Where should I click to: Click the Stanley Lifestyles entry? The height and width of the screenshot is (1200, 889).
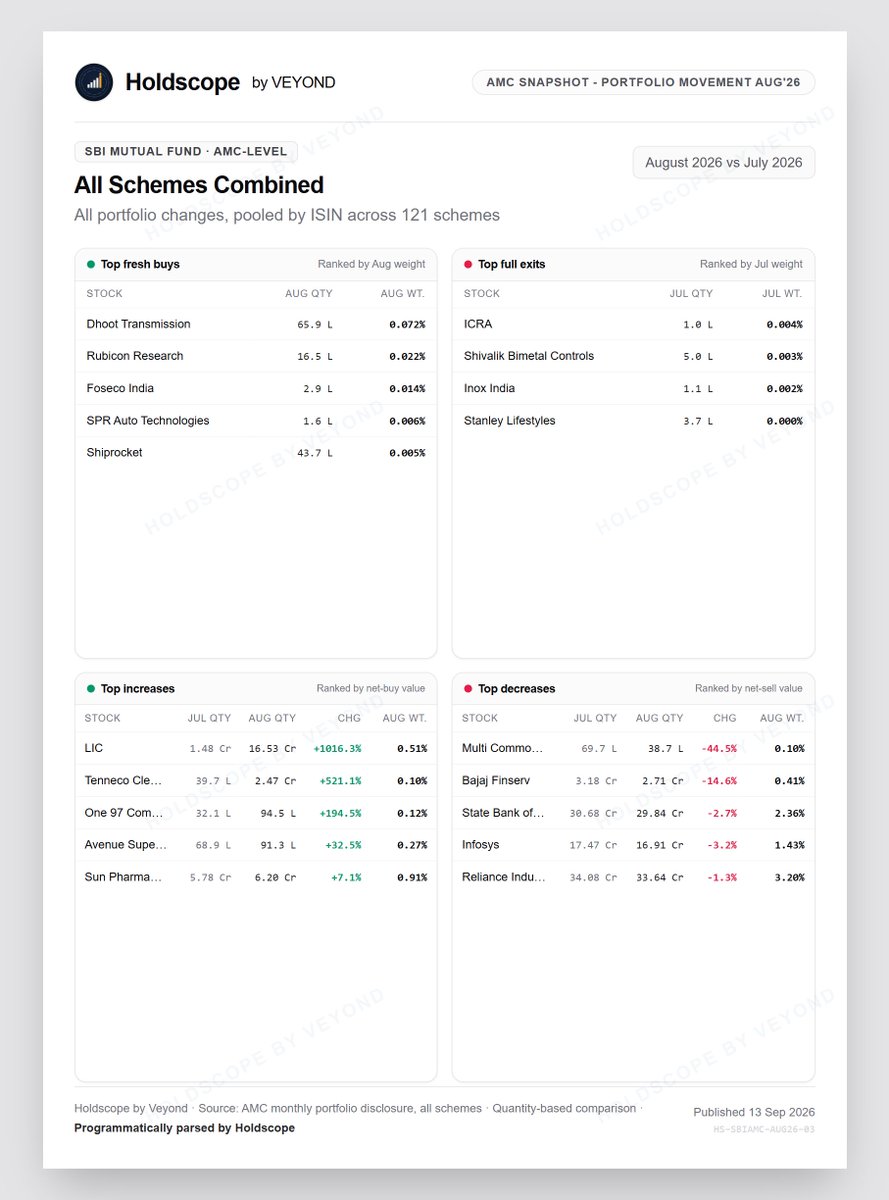633,421
